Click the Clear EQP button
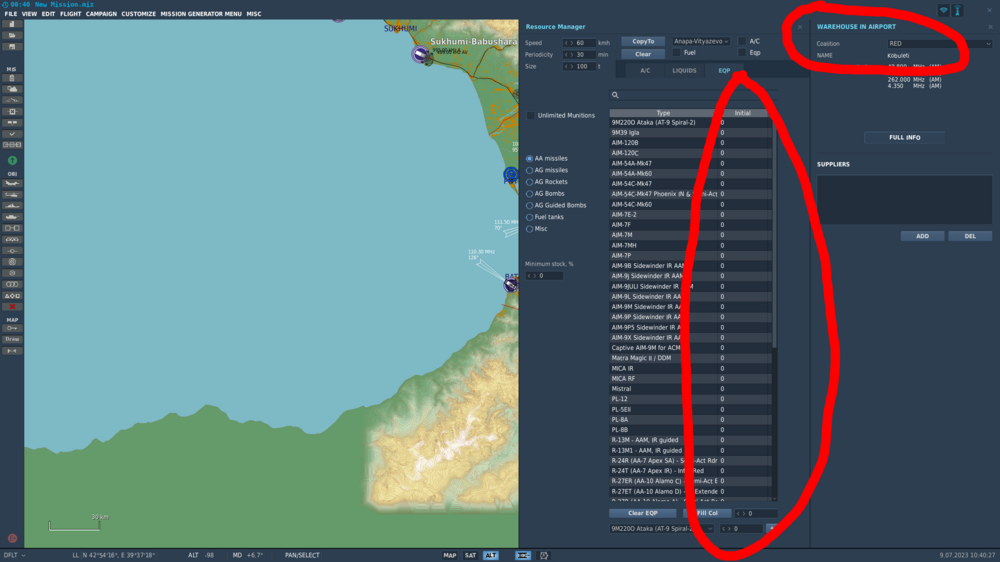The width and height of the screenshot is (1000, 562). (x=643, y=514)
